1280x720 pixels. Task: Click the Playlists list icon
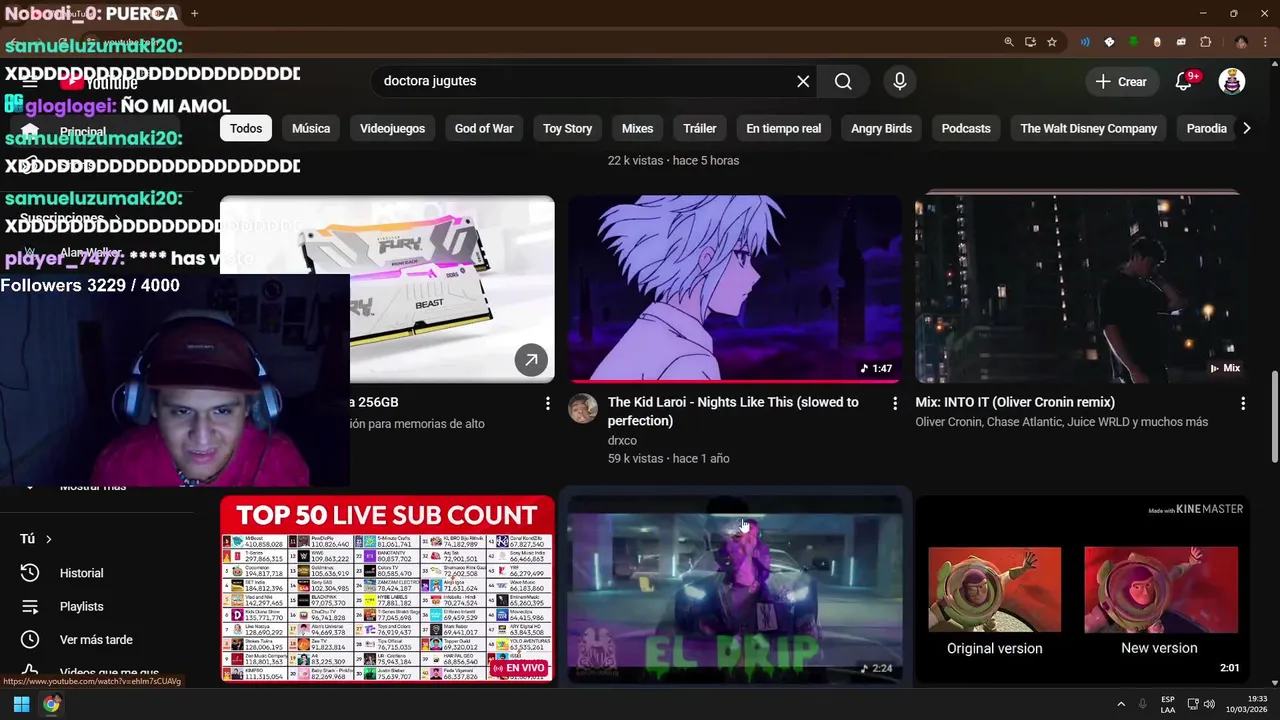coord(30,606)
